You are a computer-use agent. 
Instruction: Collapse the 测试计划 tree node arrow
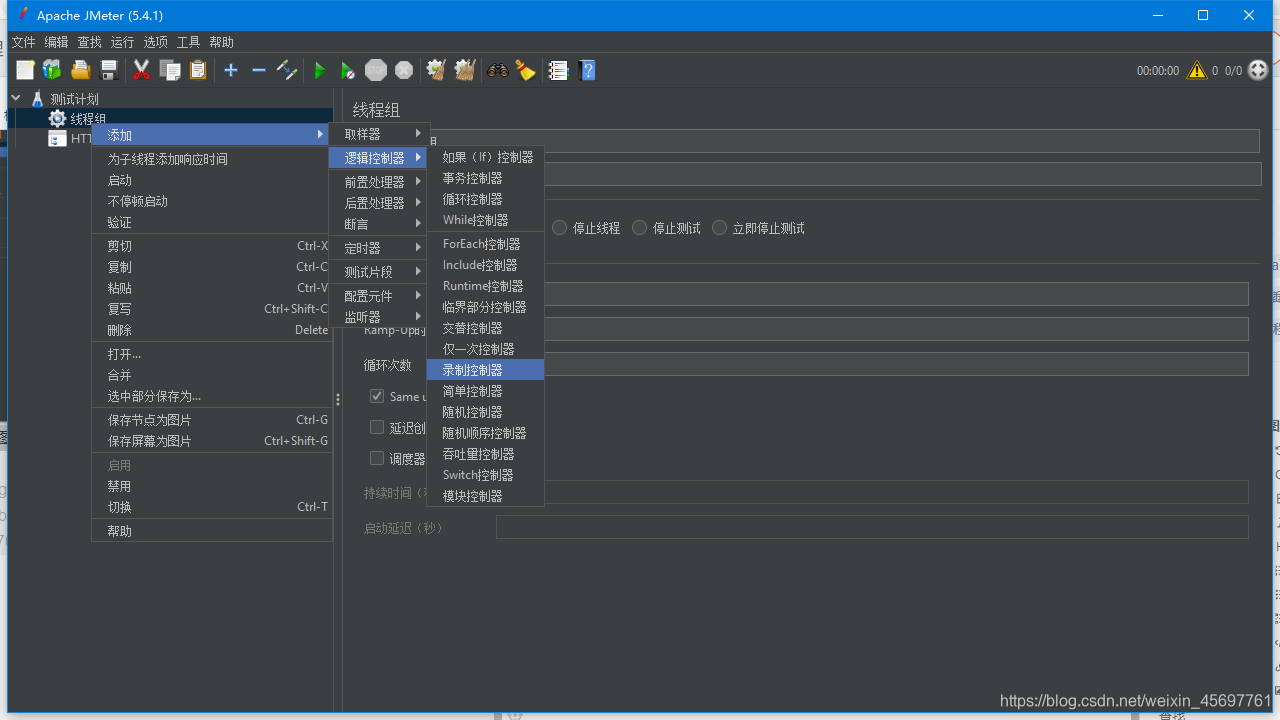point(16,98)
